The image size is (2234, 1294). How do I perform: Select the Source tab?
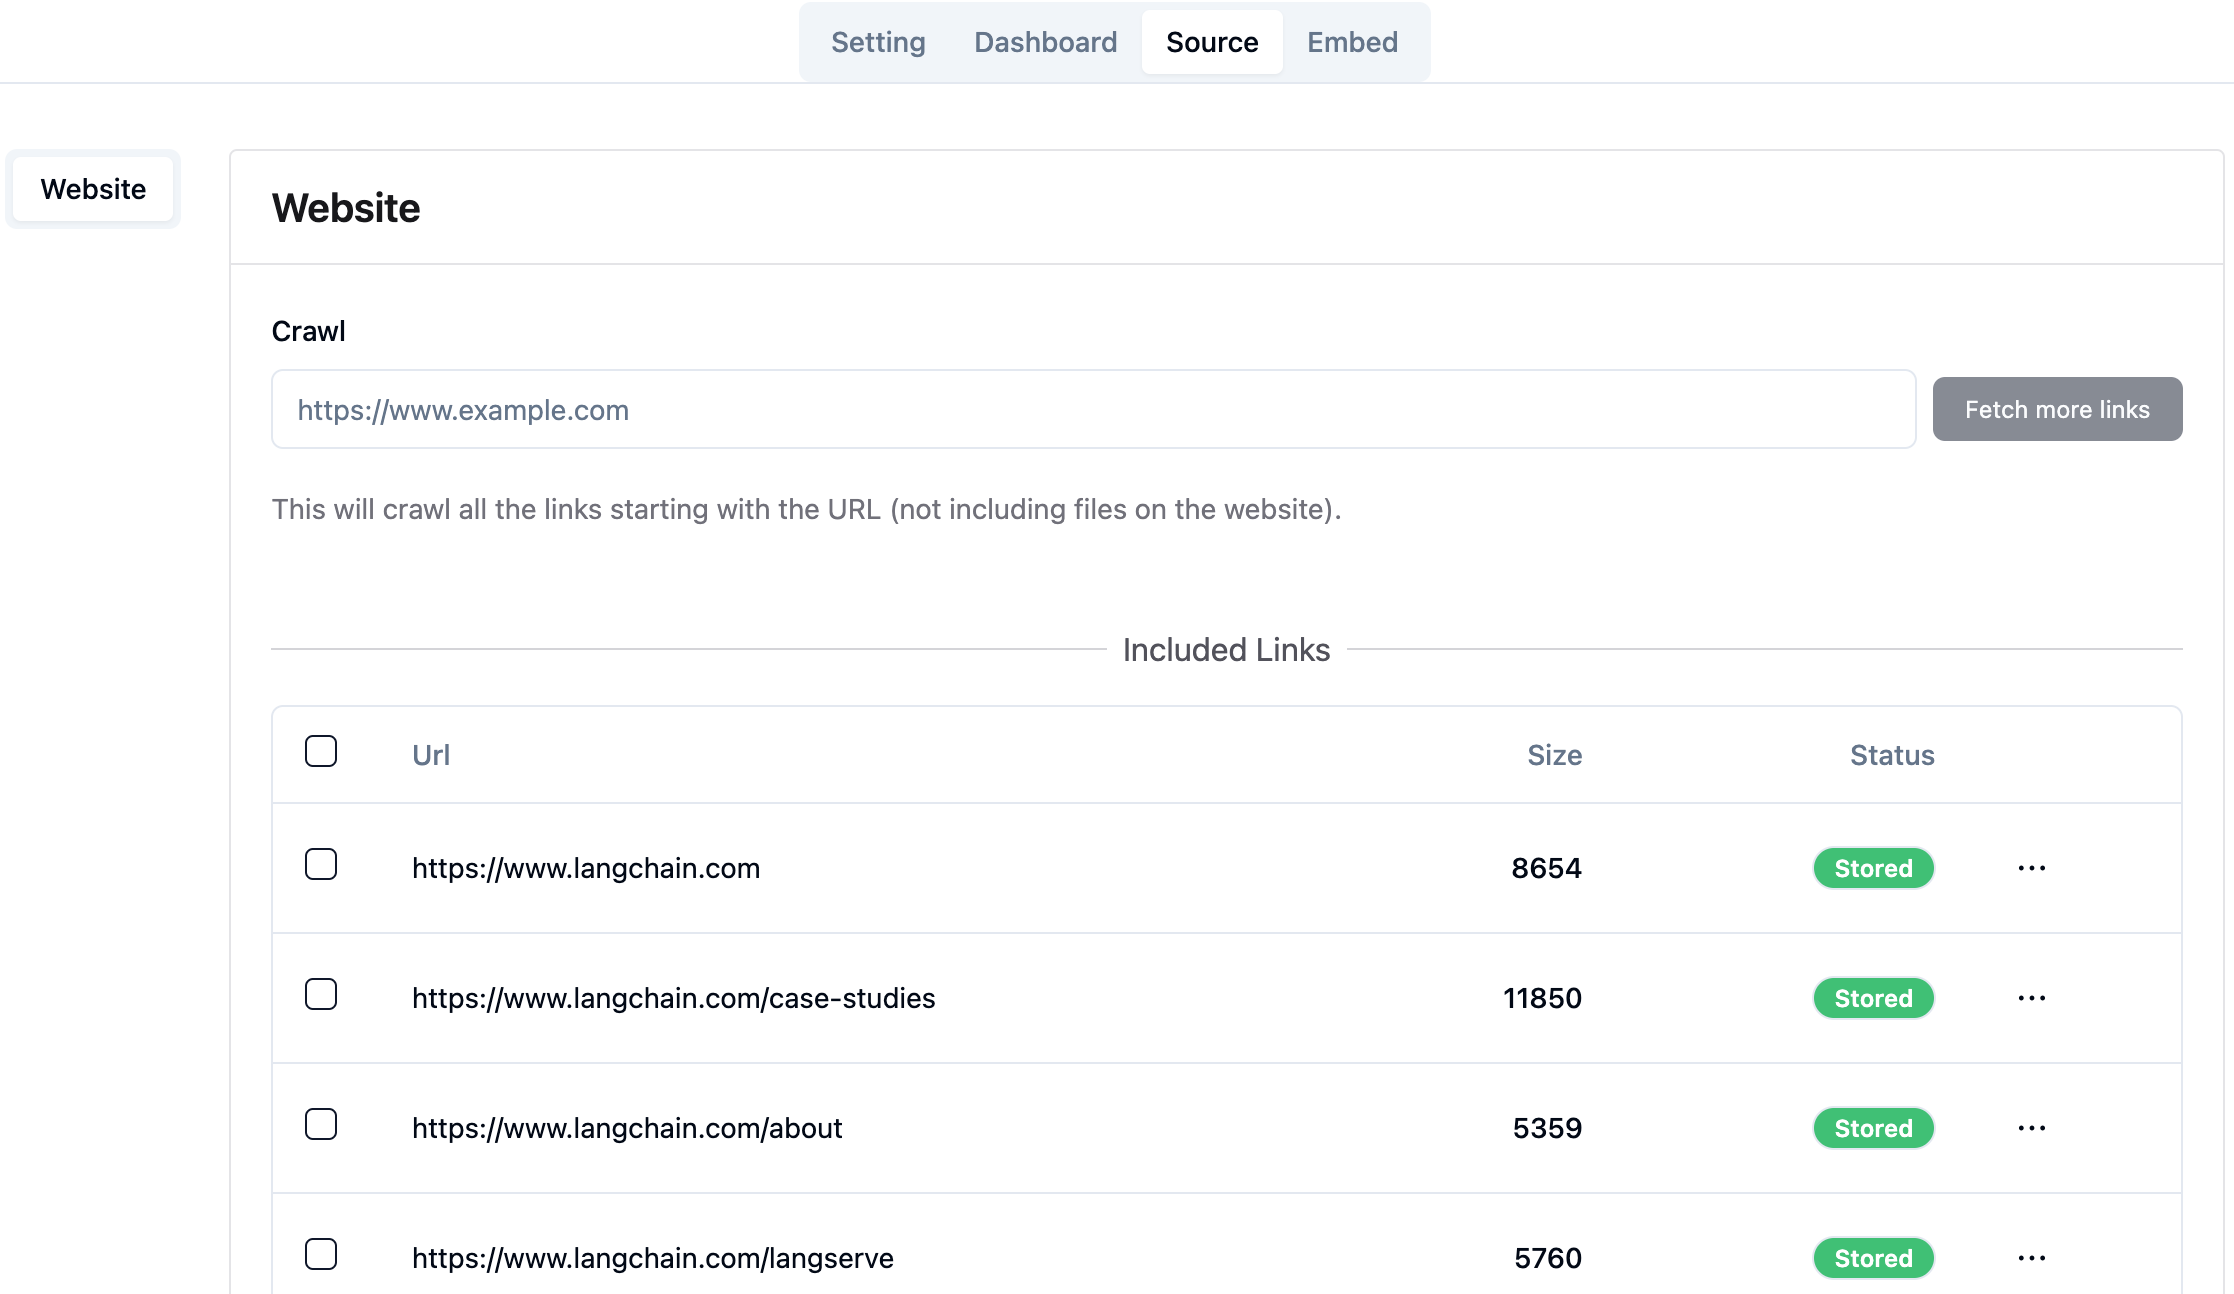(1212, 42)
